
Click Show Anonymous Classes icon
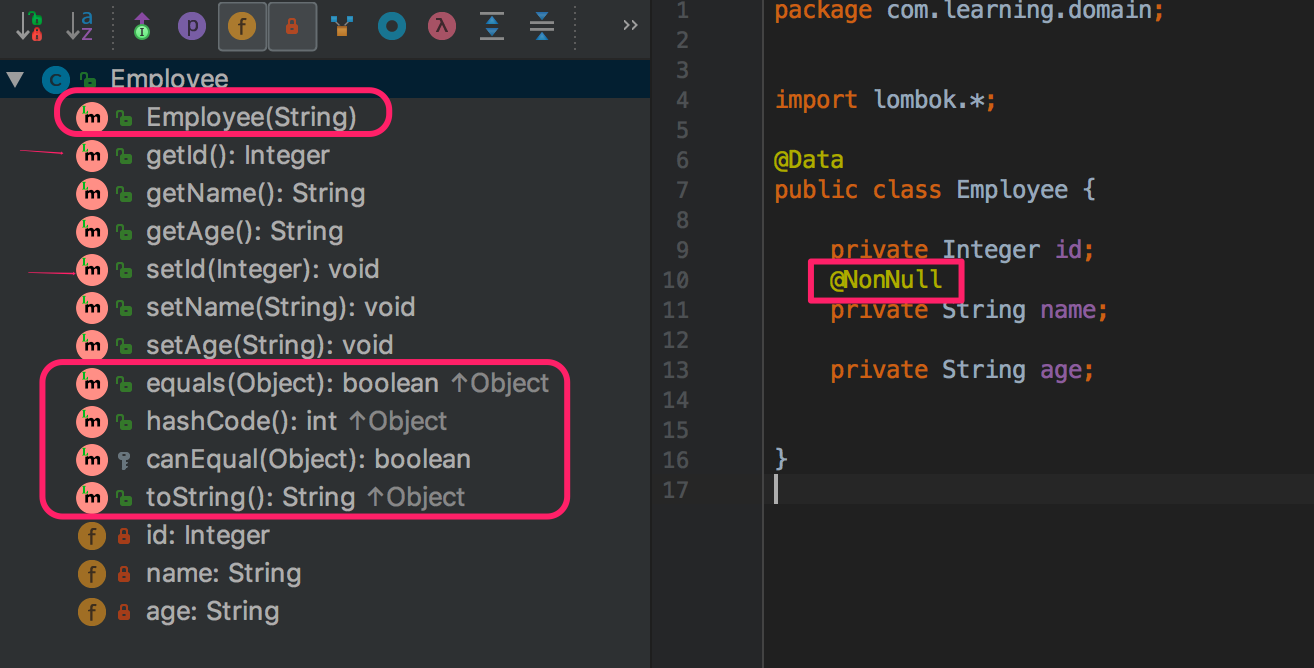(x=342, y=26)
